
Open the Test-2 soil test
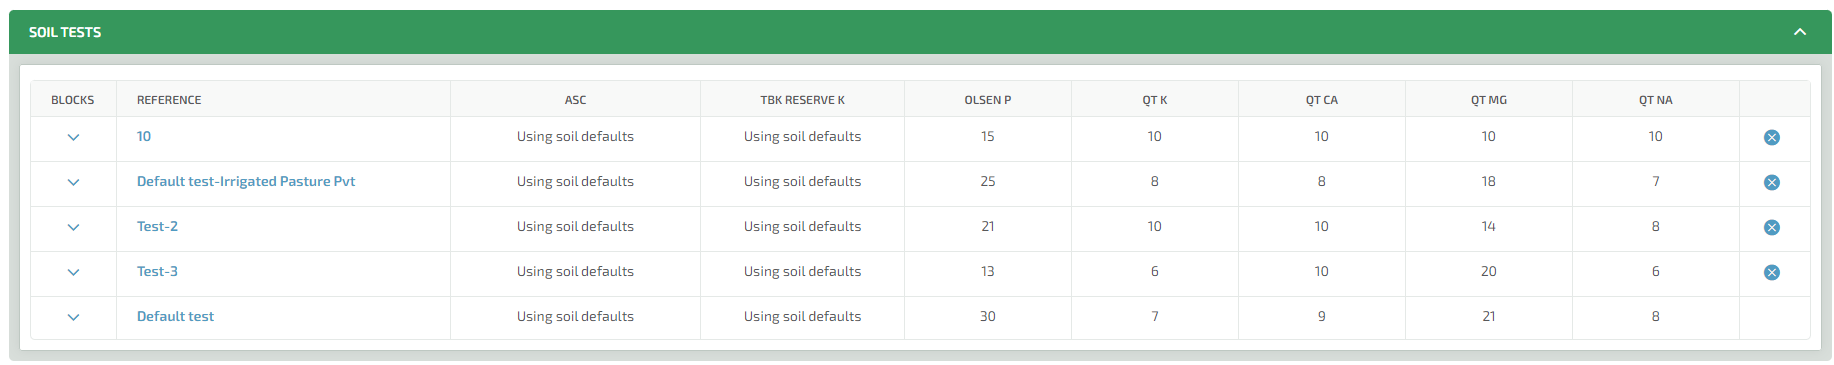click(x=157, y=226)
